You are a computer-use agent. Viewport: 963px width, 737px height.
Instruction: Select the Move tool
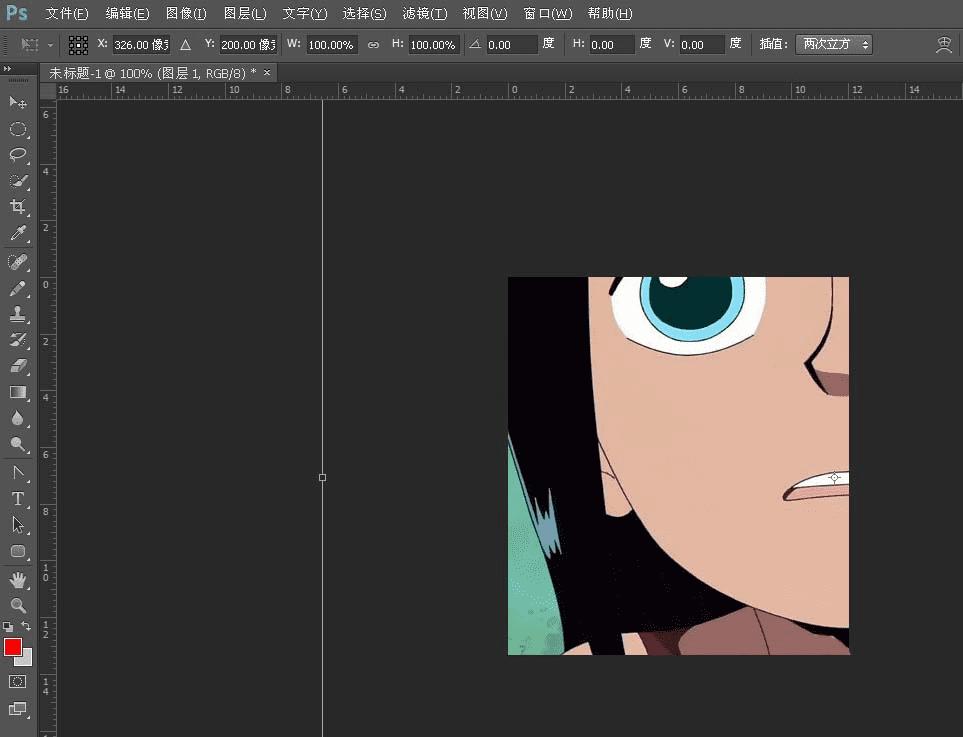(x=18, y=103)
